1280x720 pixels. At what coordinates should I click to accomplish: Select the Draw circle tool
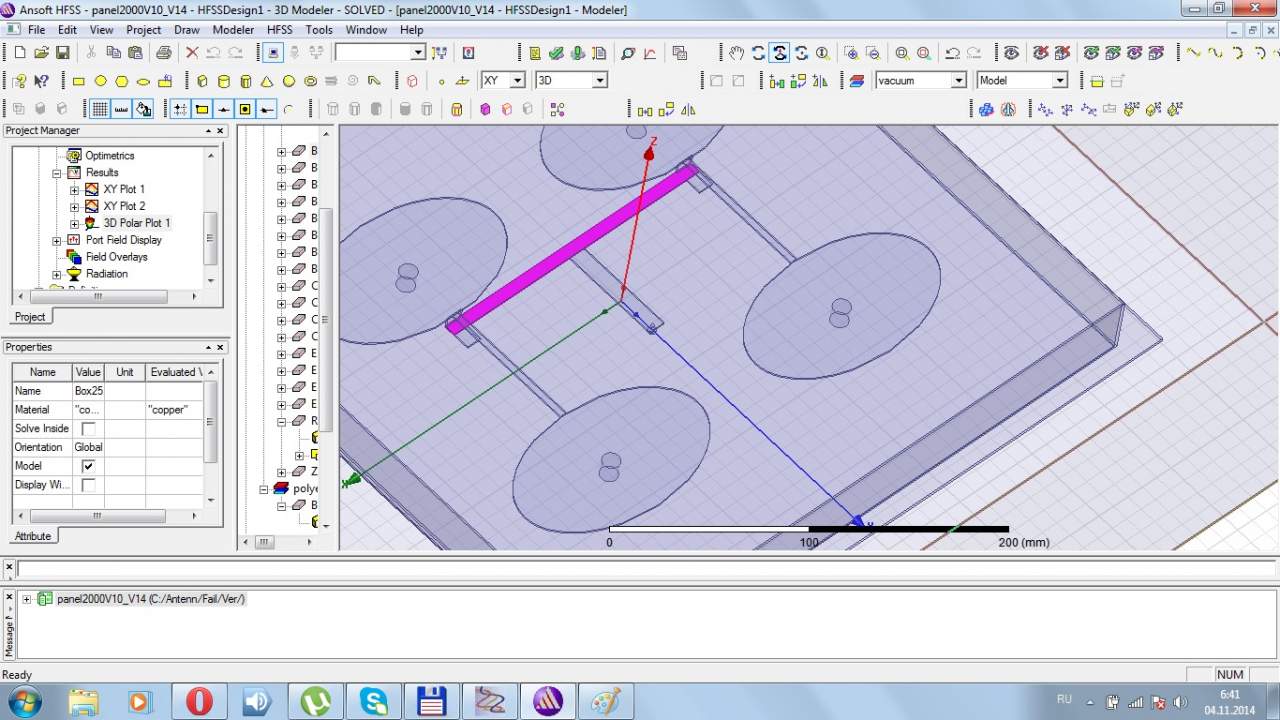click(100, 81)
